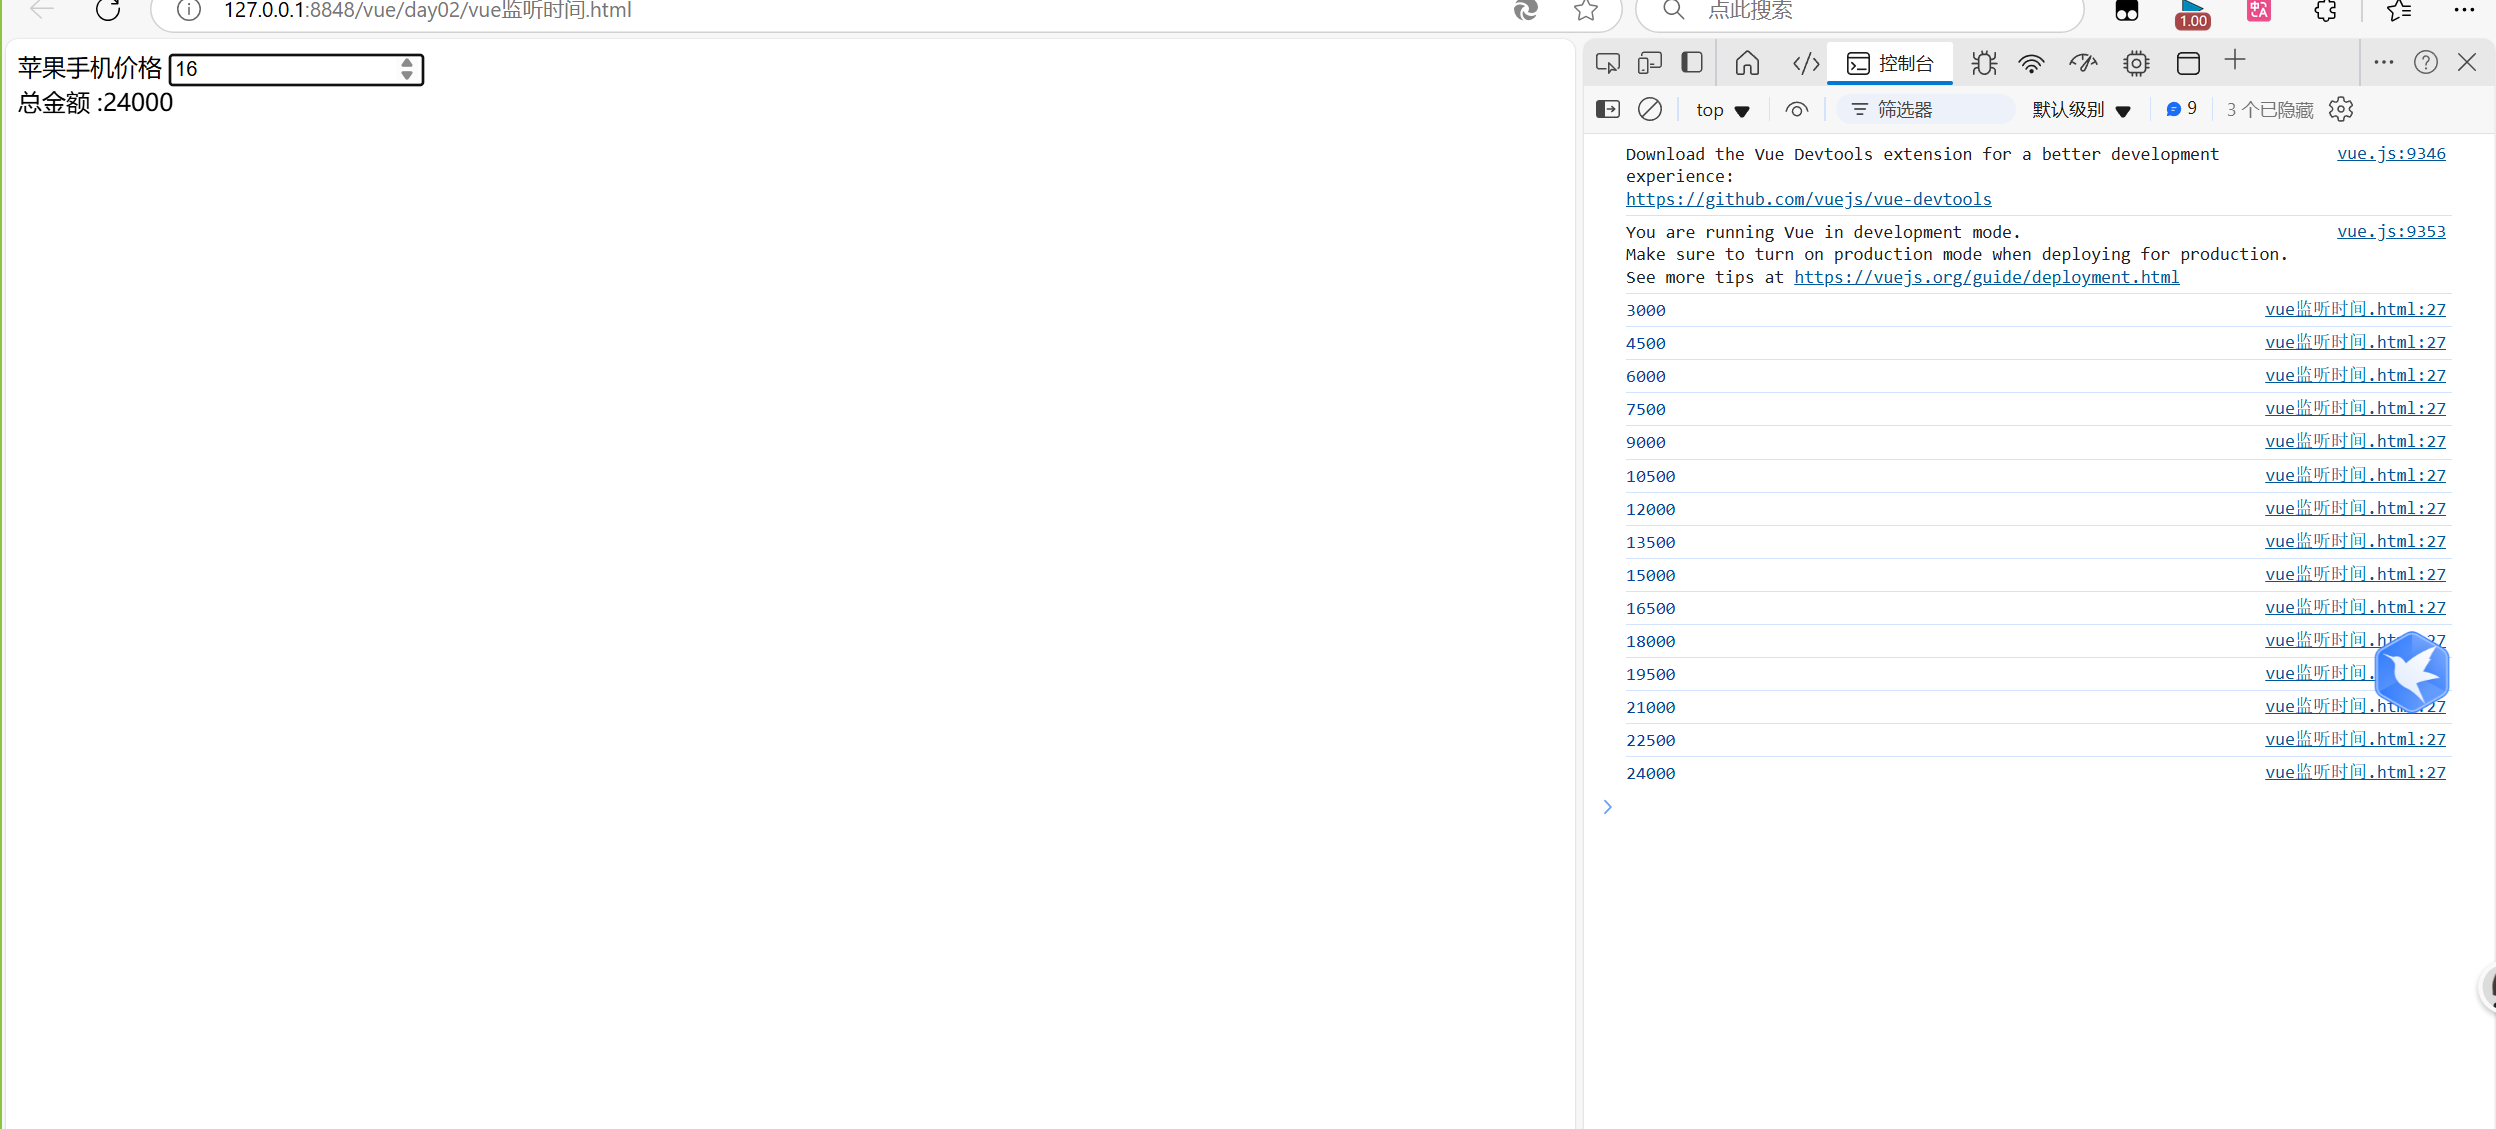Expand the top context dropdown
The image size is (2496, 1129).
pyautogui.click(x=1722, y=110)
